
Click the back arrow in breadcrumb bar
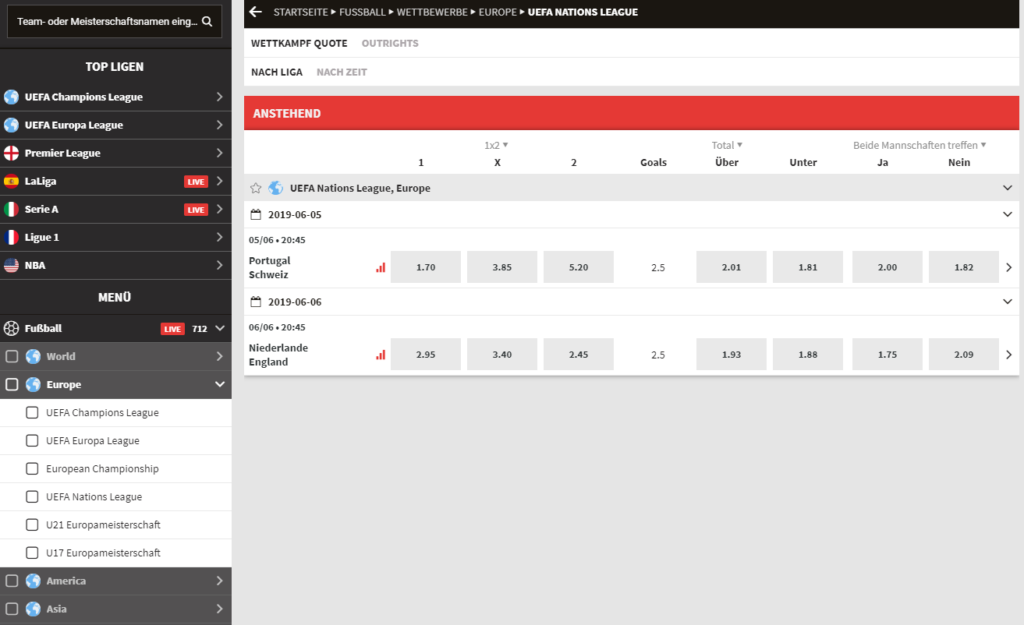255,12
